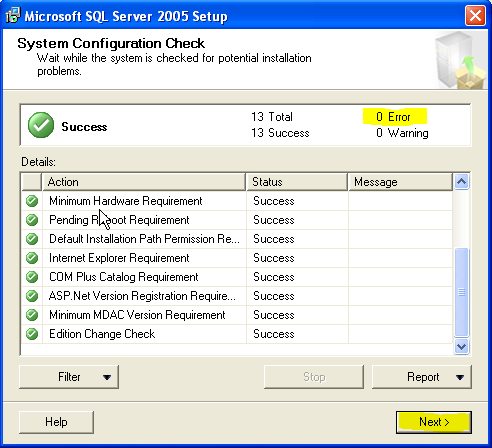
Task: Open Help for the configuration check
Action: (x=56, y=422)
